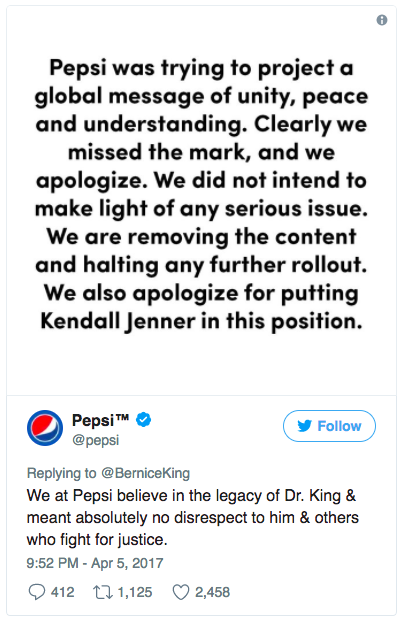The height and width of the screenshot is (623, 402).
Task: Open the Pepsi apology statement image
Action: tap(201, 201)
